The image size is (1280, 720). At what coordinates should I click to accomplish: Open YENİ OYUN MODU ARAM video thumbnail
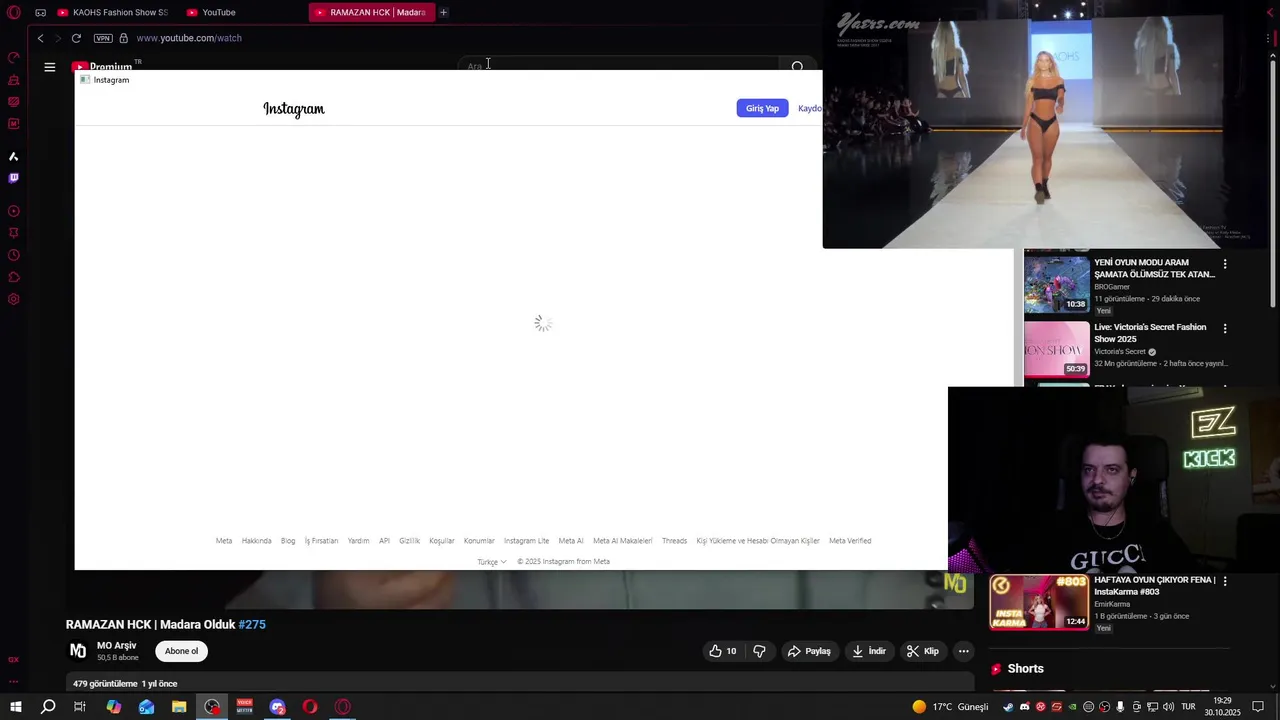click(x=1056, y=284)
